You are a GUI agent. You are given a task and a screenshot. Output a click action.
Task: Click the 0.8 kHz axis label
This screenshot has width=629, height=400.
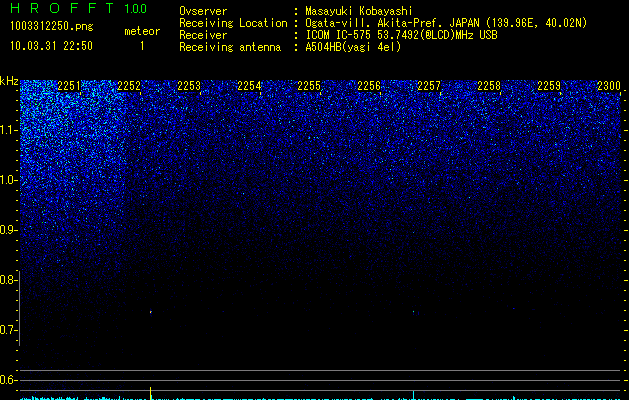pyautogui.click(x=8, y=280)
